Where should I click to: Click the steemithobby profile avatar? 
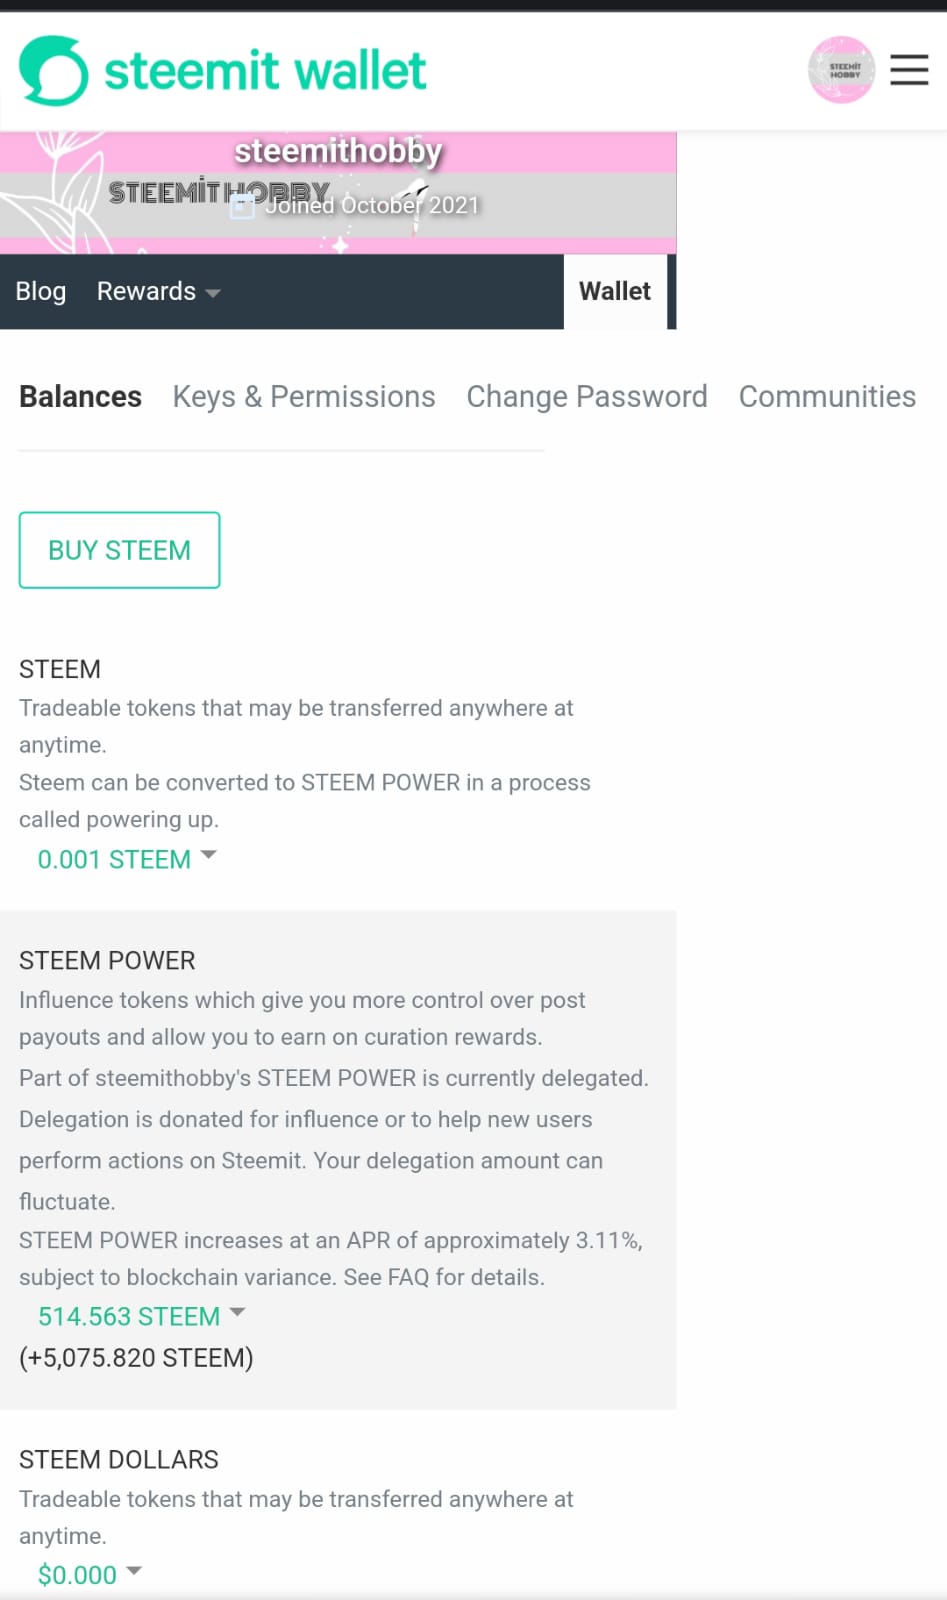(841, 70)
